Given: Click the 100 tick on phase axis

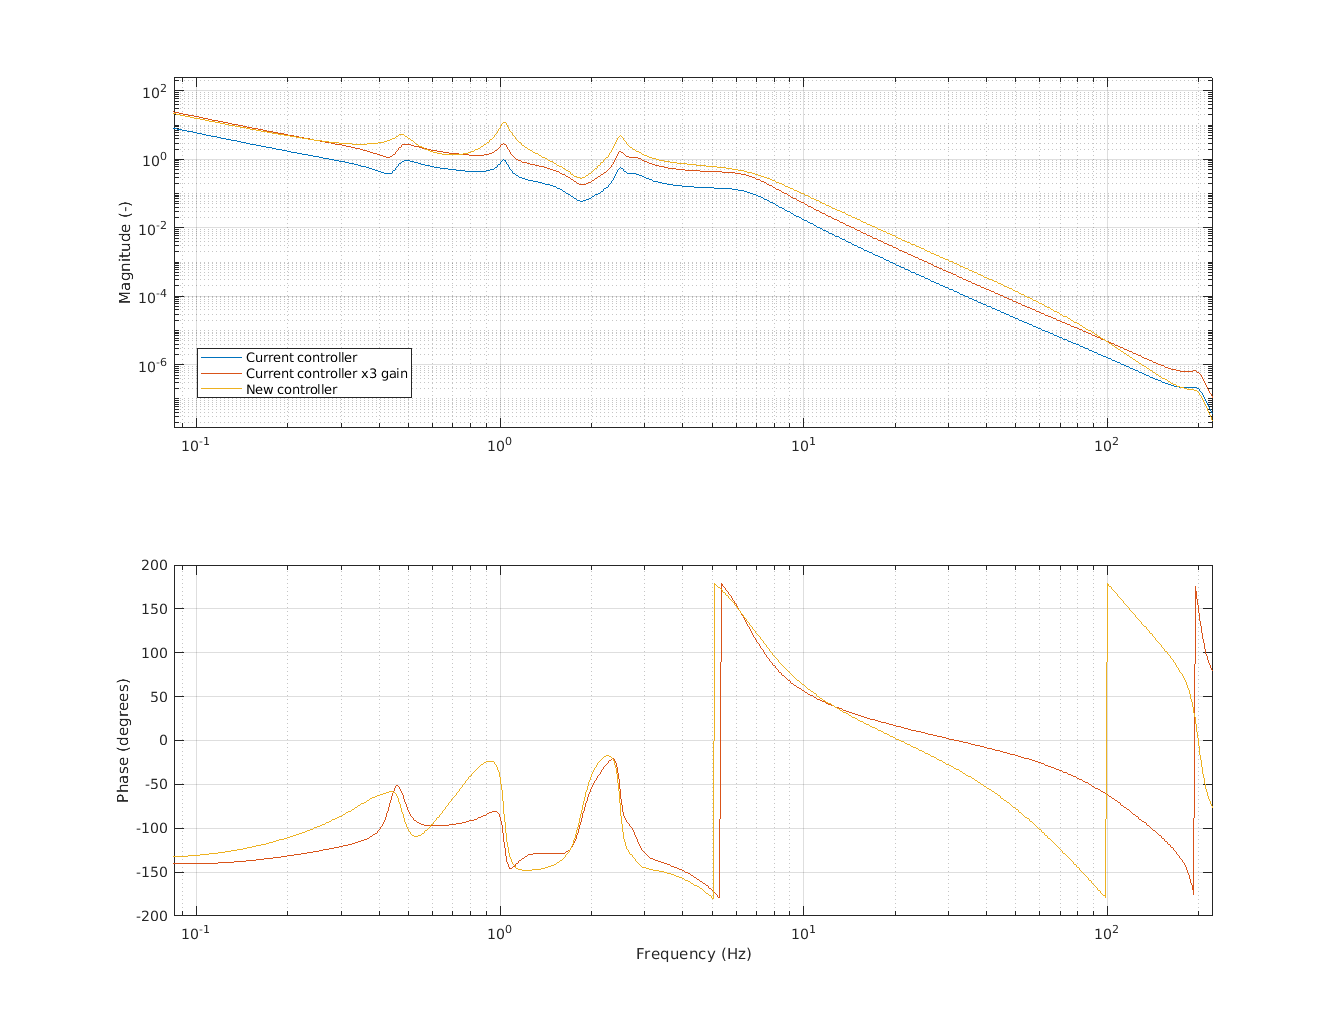Looking at the screenshot, I should point(154,653).
